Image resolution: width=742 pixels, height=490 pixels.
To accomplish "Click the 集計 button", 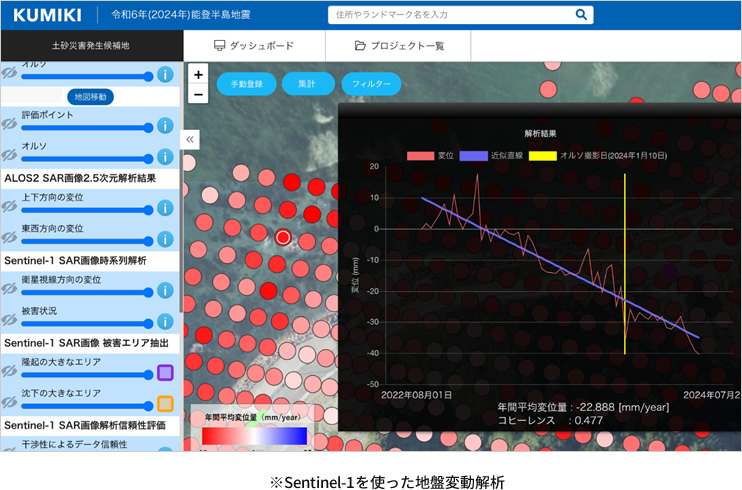I will pyautogui.click(x=308, y=84).
